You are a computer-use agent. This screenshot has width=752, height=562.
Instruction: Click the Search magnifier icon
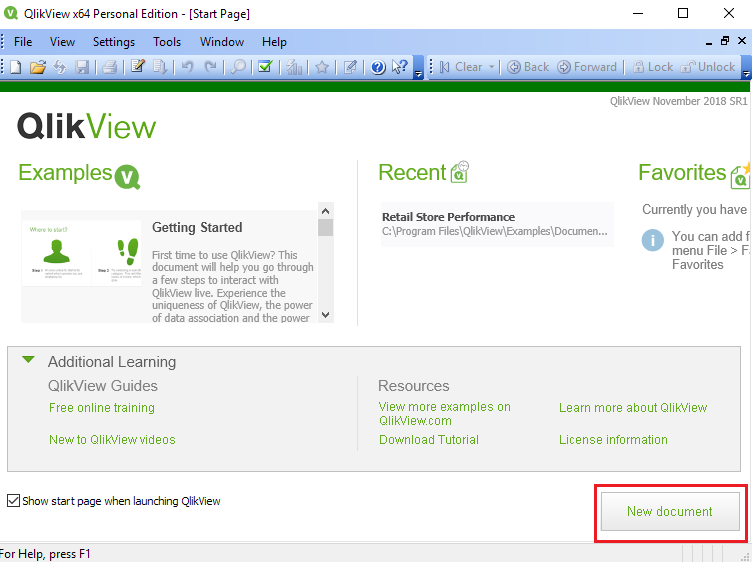pyautogui.click(x=238, y=67)
